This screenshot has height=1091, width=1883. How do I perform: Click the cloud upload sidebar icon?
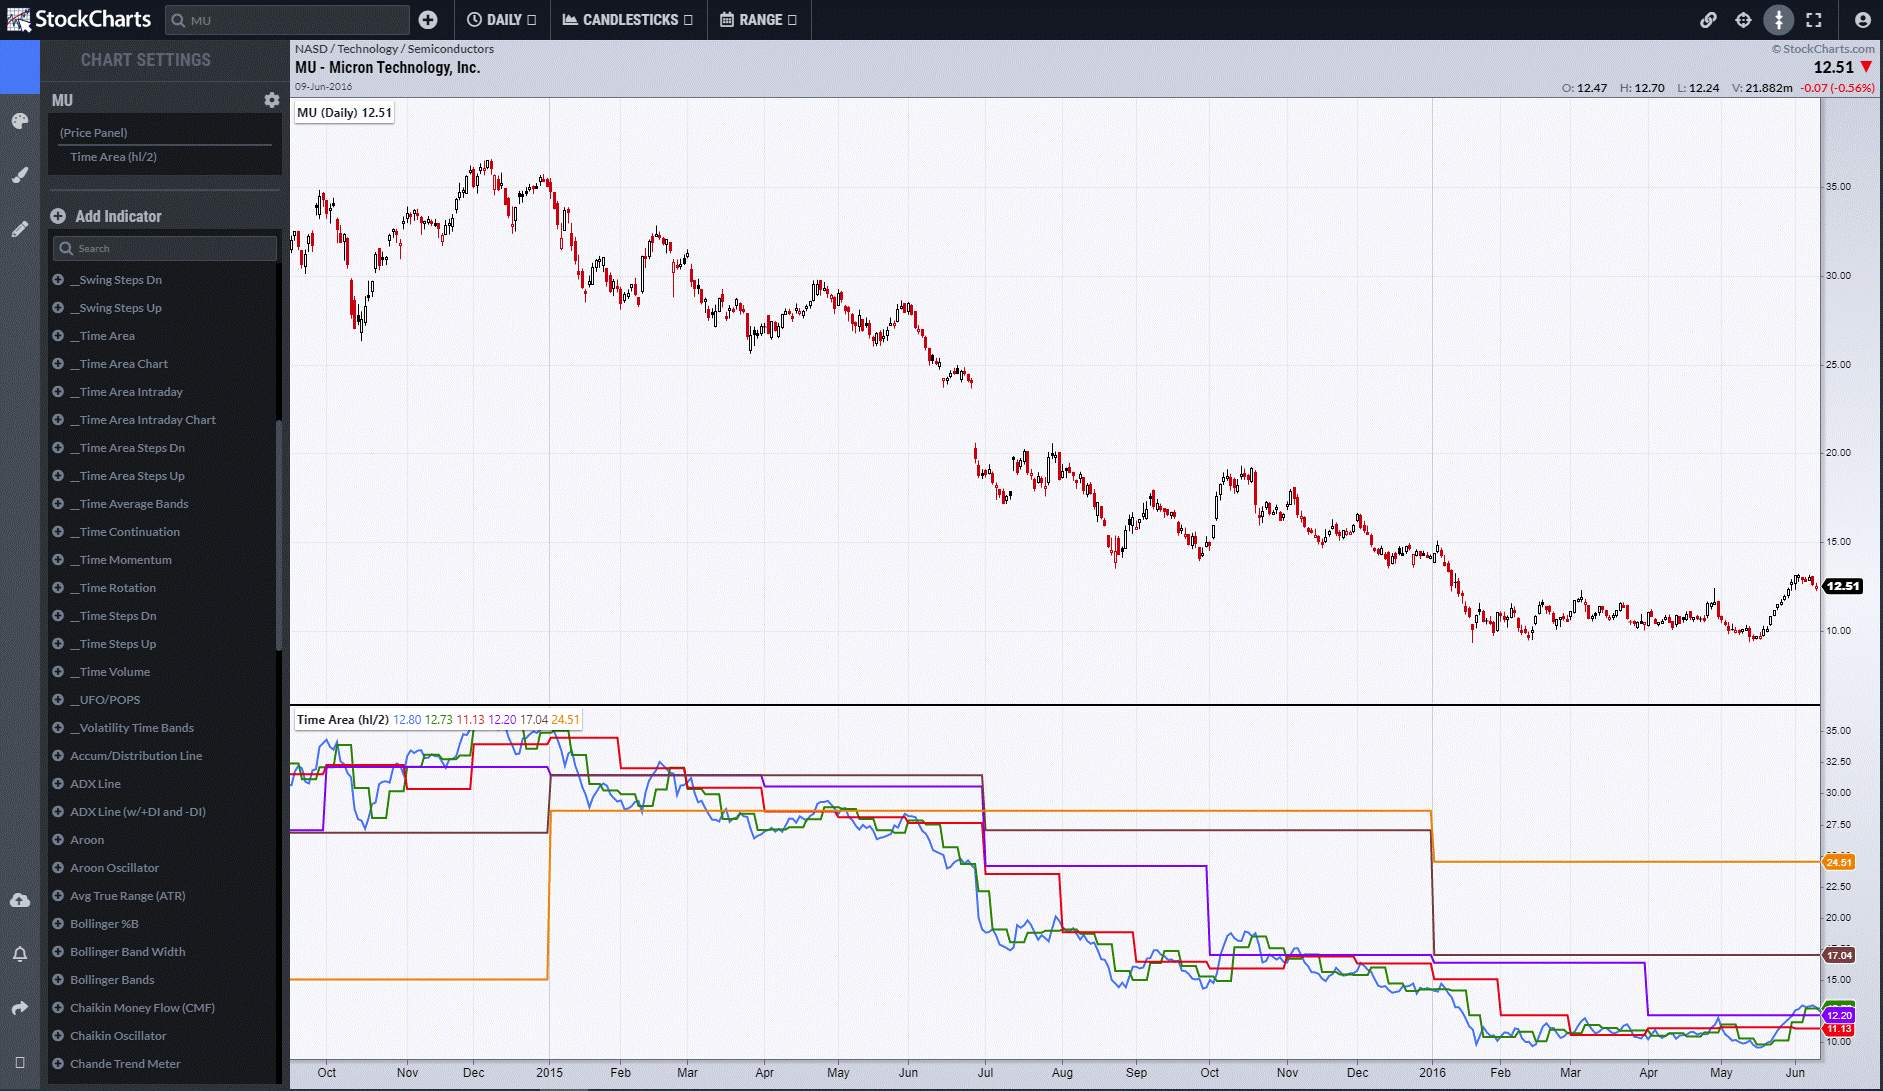click(20, 900)
